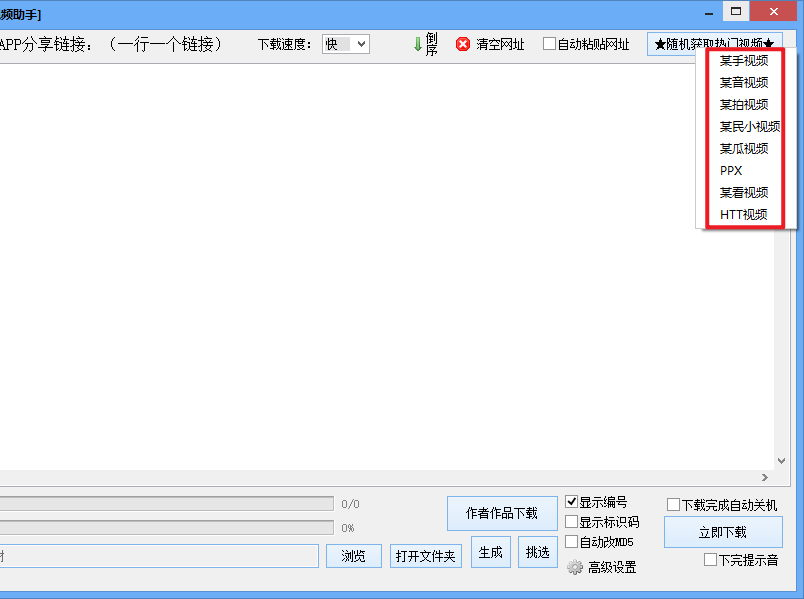Open the 随机获取热门视频 dropdown button
Image resolution: width=804 pixels, height=599 pixels.
[714, 44]
